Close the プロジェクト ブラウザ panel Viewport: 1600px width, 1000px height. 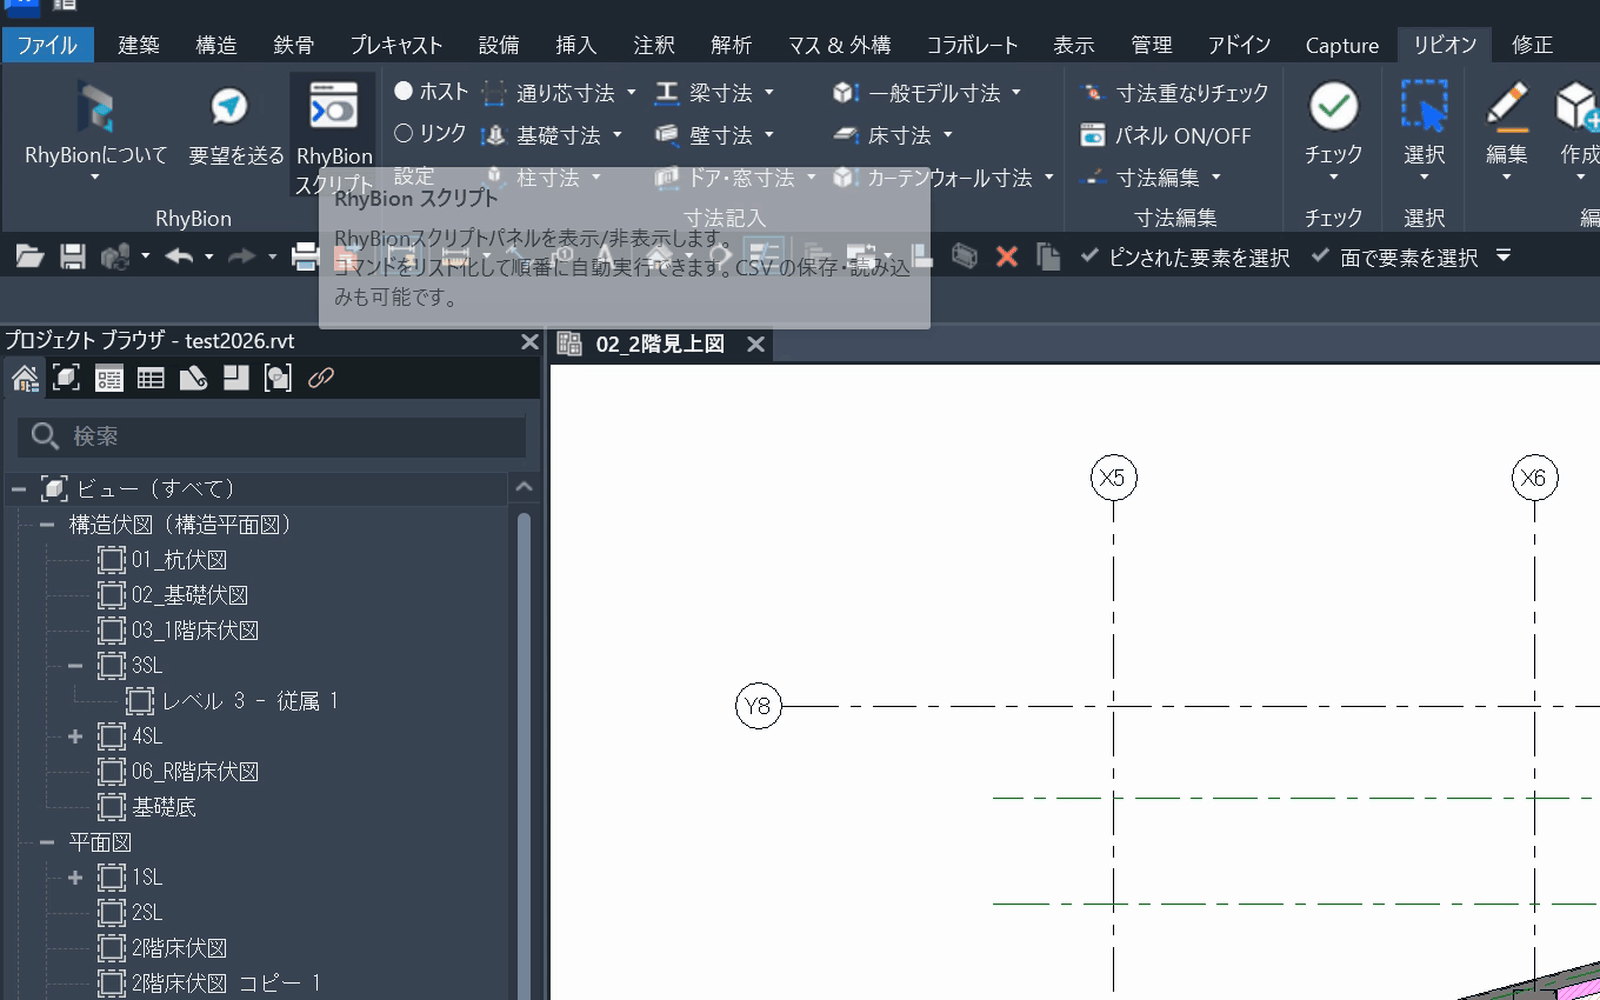pyautogui.click(x=530, y=342)
